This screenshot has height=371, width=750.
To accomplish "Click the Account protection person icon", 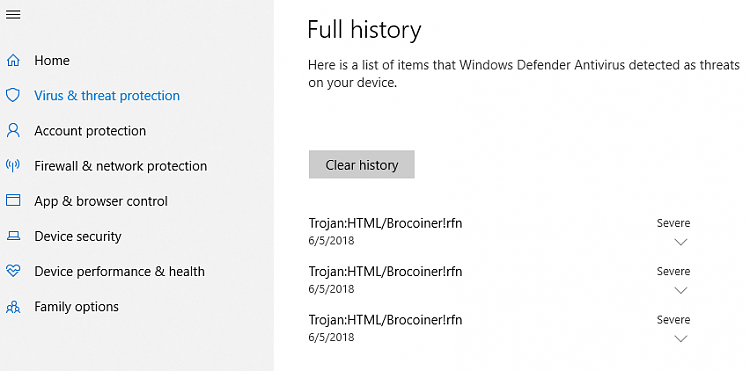I will [13, 131].
